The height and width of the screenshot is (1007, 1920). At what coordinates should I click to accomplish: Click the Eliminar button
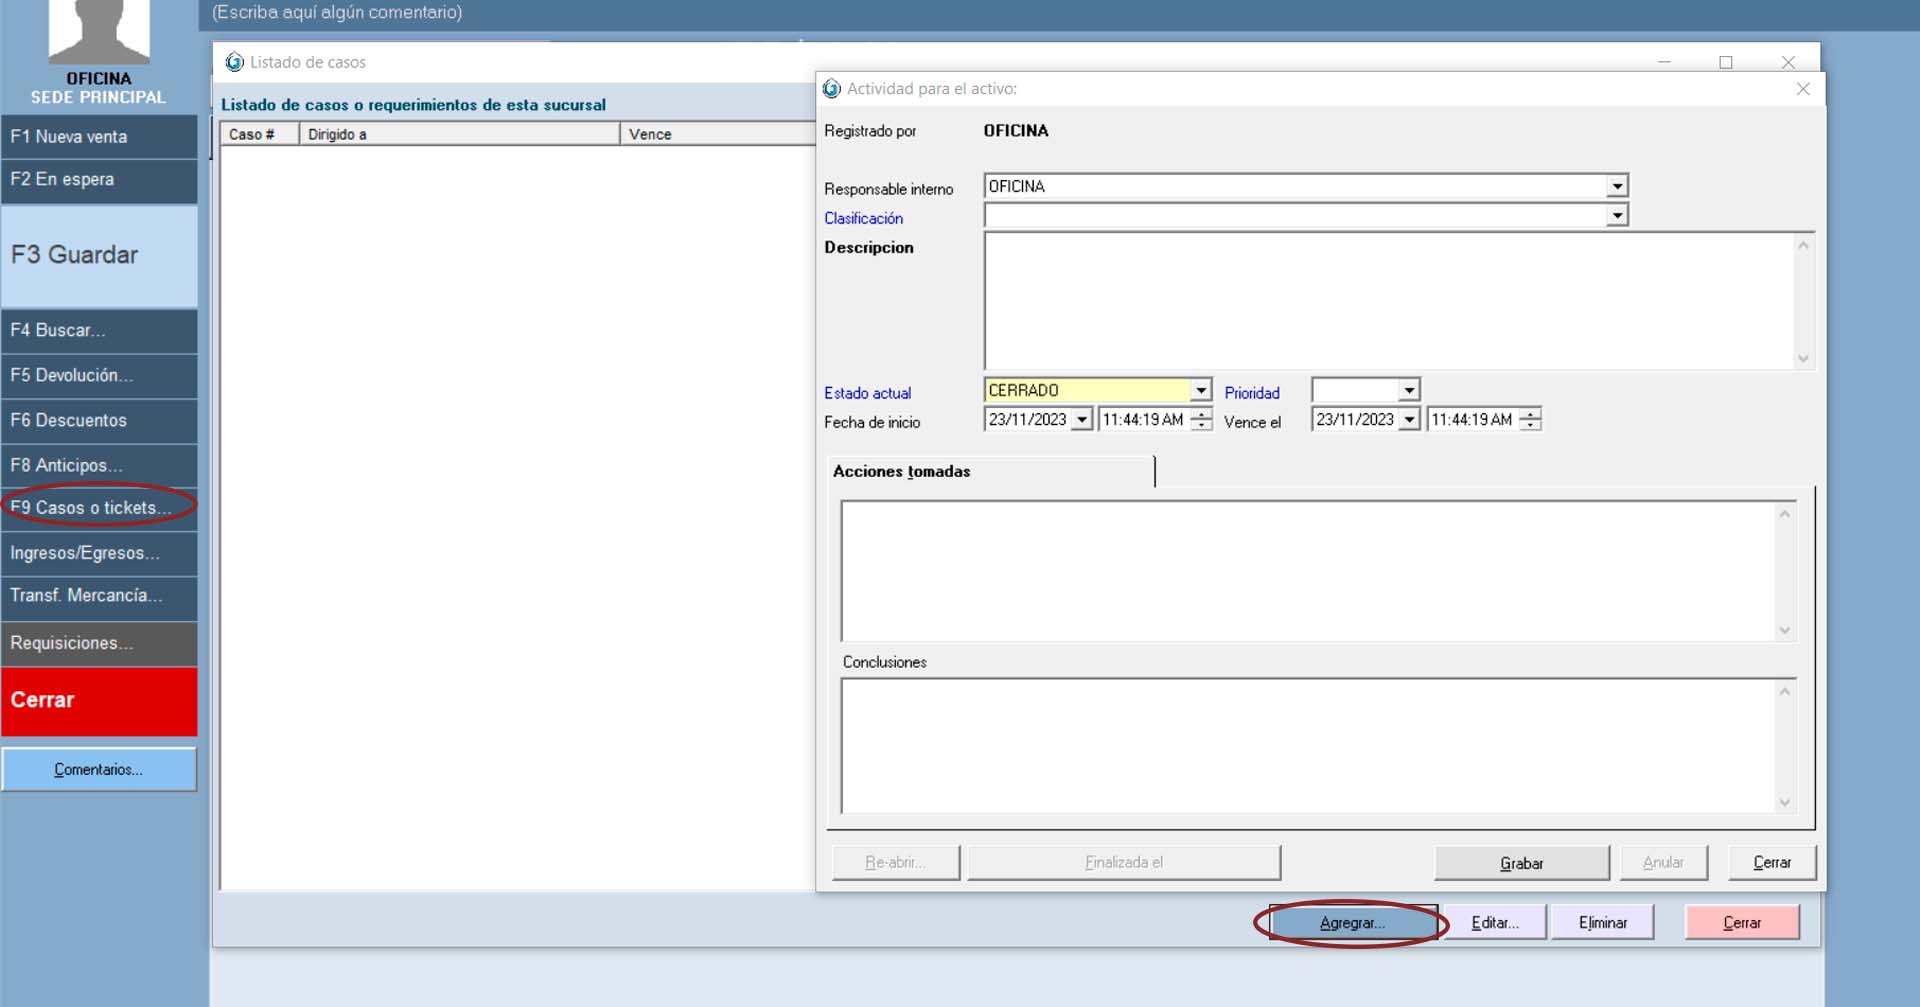(x=1602, y=923)
